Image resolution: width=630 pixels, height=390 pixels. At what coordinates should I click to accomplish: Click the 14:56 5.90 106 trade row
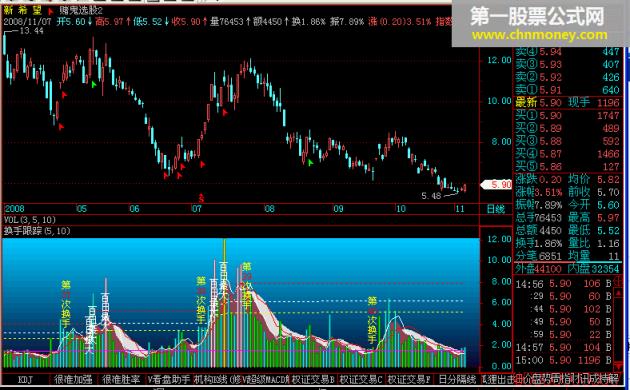click(564, 284)
